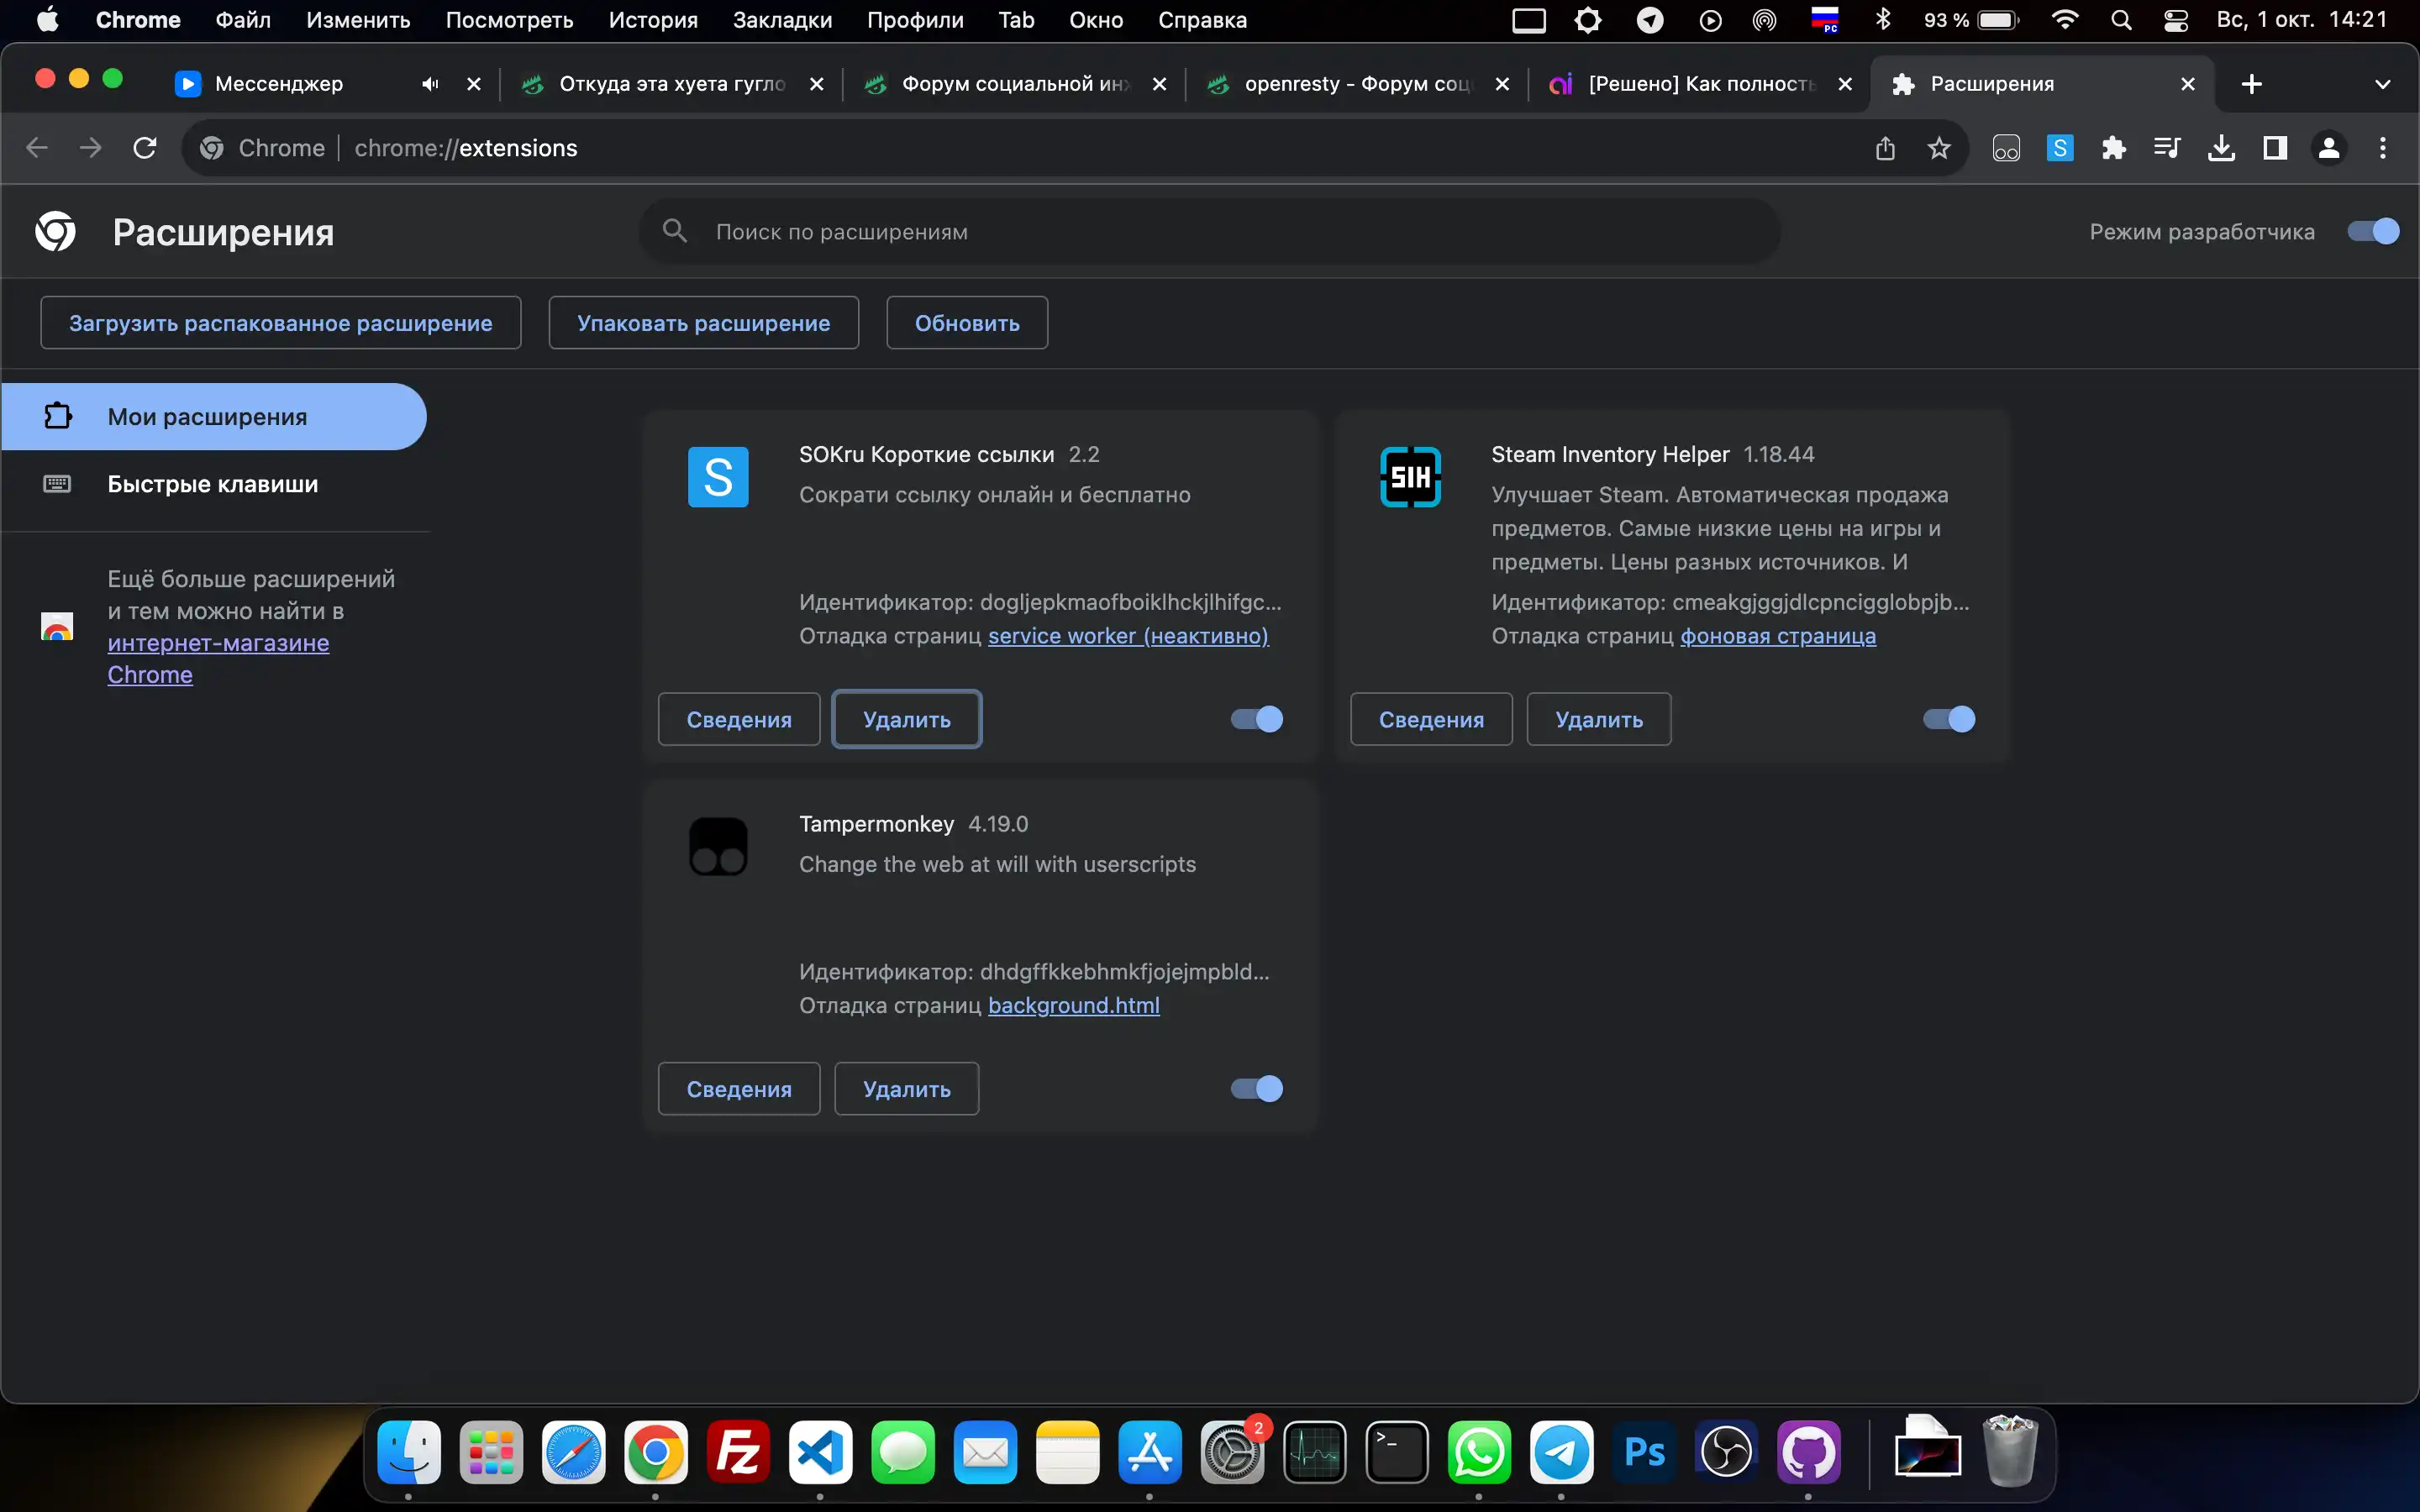The height and width of the screenshot is (1512, 2420).
Task: Open the Файл menu
Action: pyautogui.click(x=243, y=20)
